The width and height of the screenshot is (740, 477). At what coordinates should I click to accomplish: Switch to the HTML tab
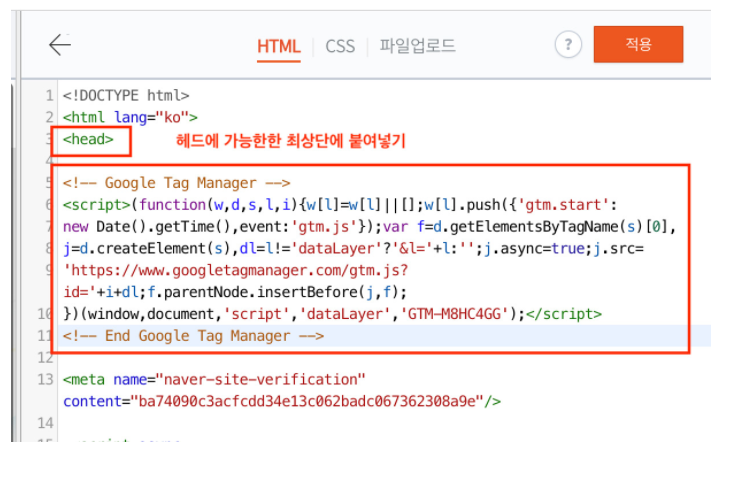[278, 46]
